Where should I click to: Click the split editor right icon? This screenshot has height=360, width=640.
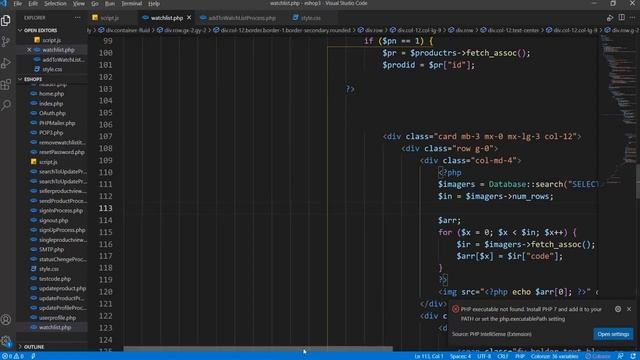coord(621,18)
